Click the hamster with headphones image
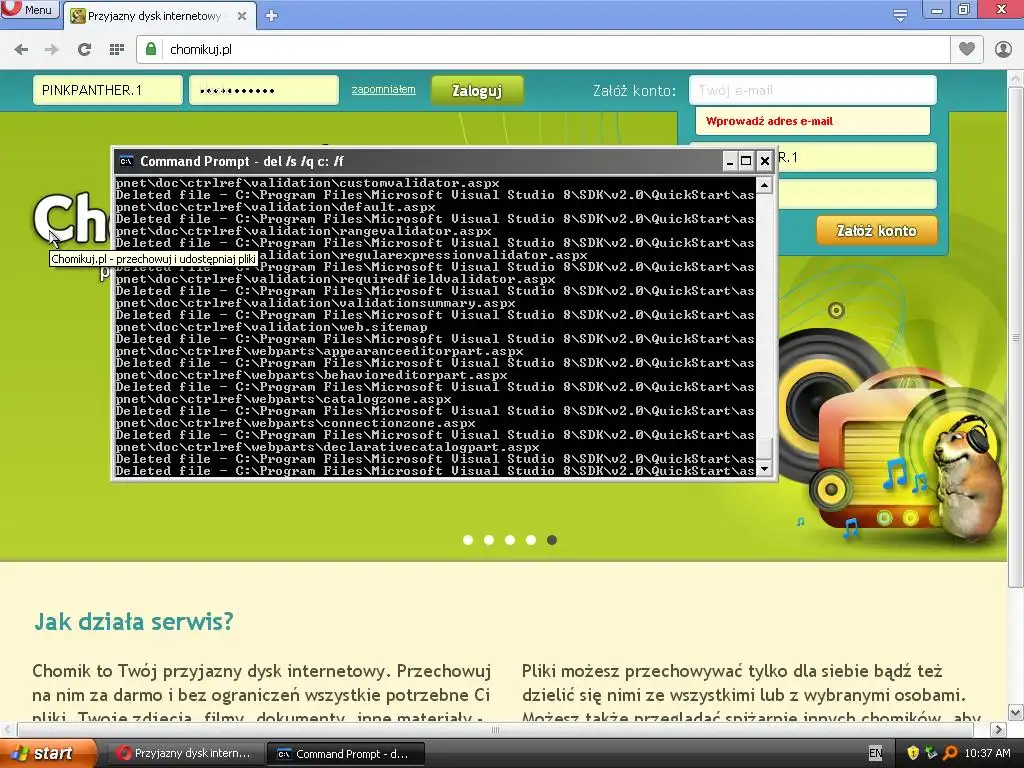1024x768 pixels. coord(968,480)
